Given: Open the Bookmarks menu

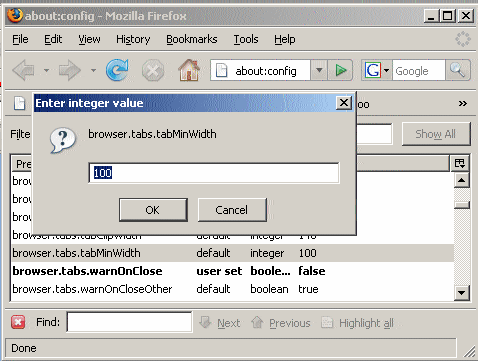Looking at the screenshot, I should pyautogui.click(x=192, y=39).
